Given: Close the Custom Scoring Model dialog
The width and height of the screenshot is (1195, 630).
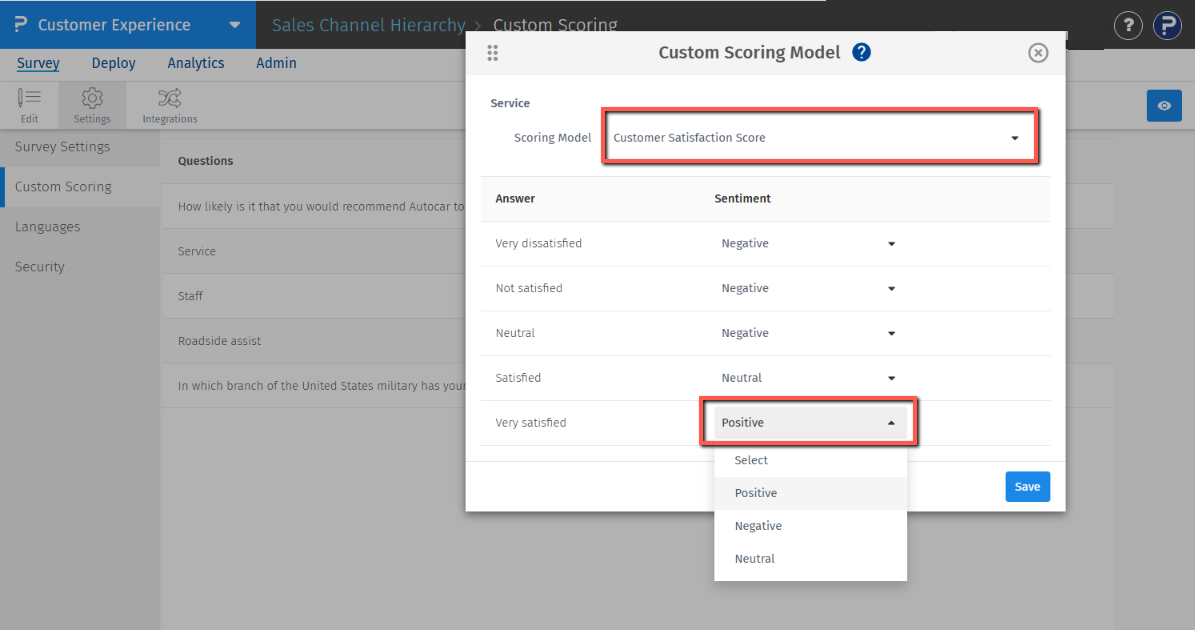Looking at the screenshot, I should 1038,53.
